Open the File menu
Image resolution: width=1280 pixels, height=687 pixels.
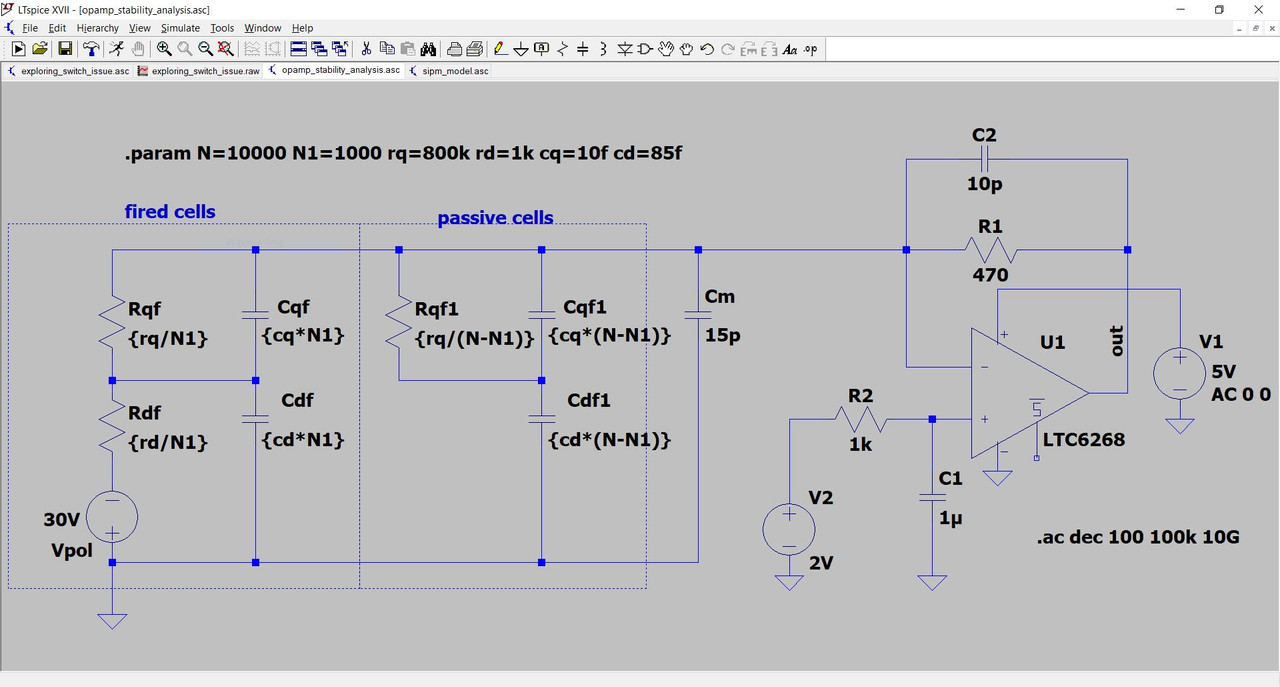point(30,28)
